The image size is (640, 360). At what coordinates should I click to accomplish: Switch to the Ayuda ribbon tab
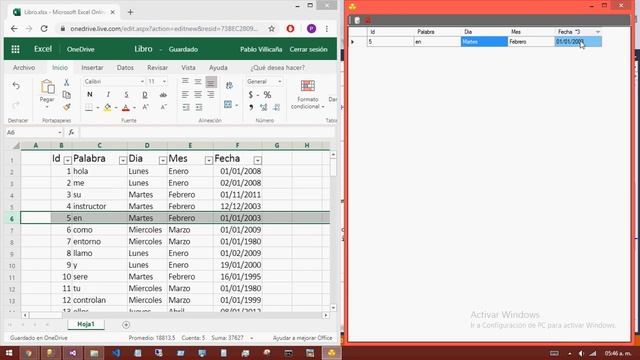[x=218, y=68]
